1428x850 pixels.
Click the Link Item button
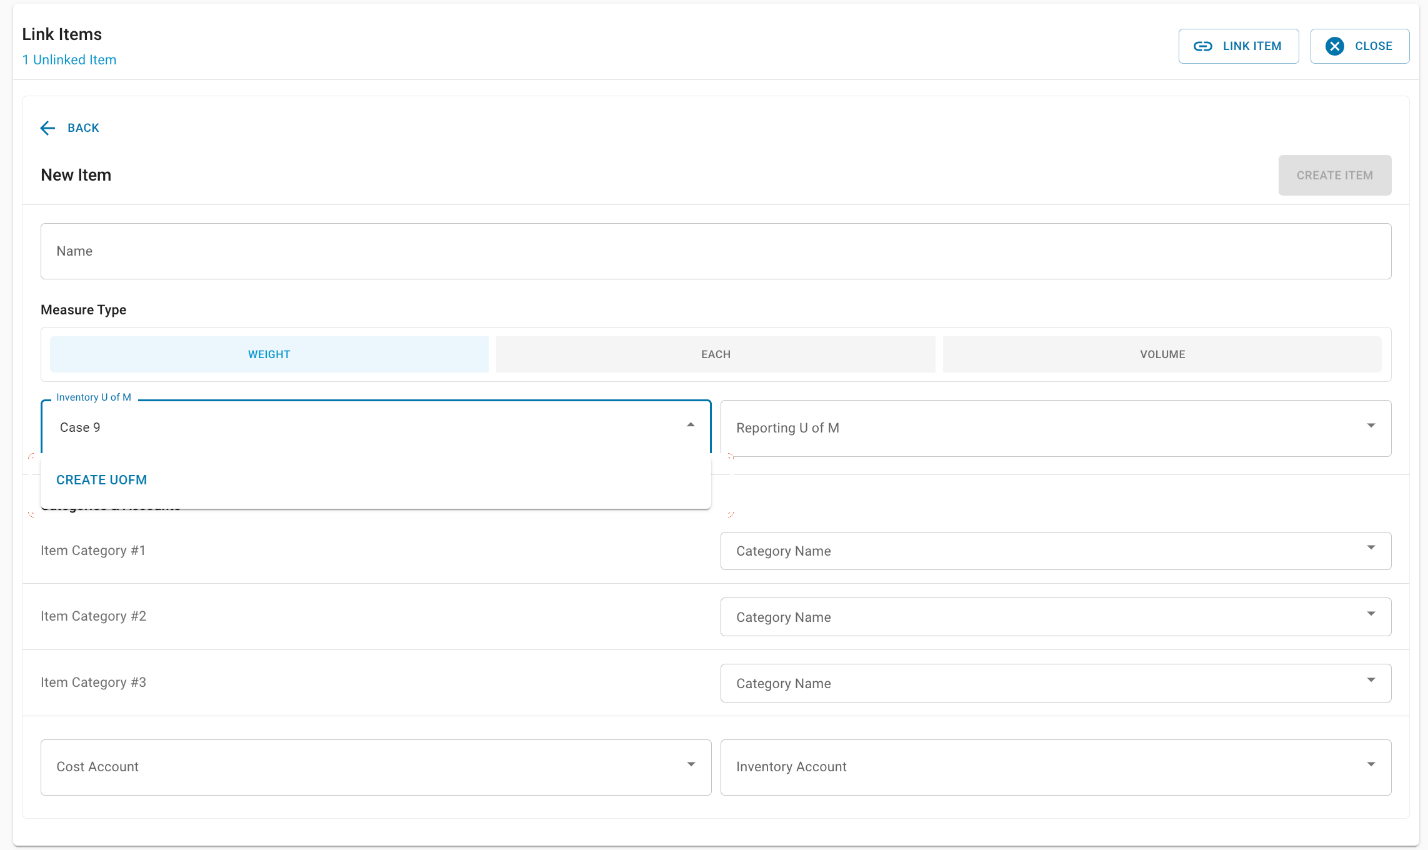pyautogui.click(x=1238, y=46)
